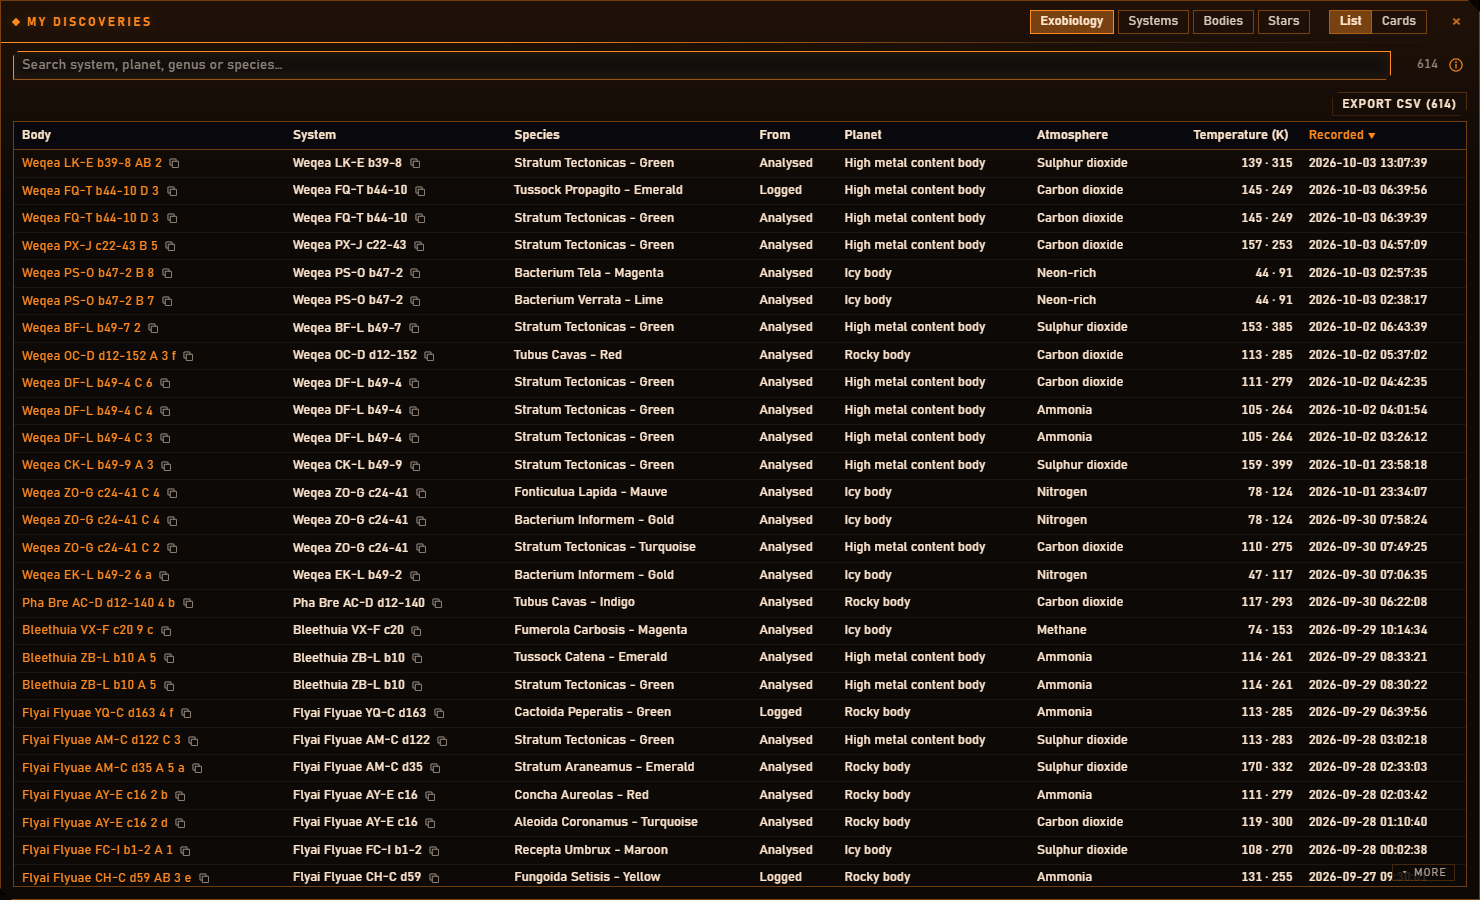
Task: Sort table by System column header
Action: point(314,135)
